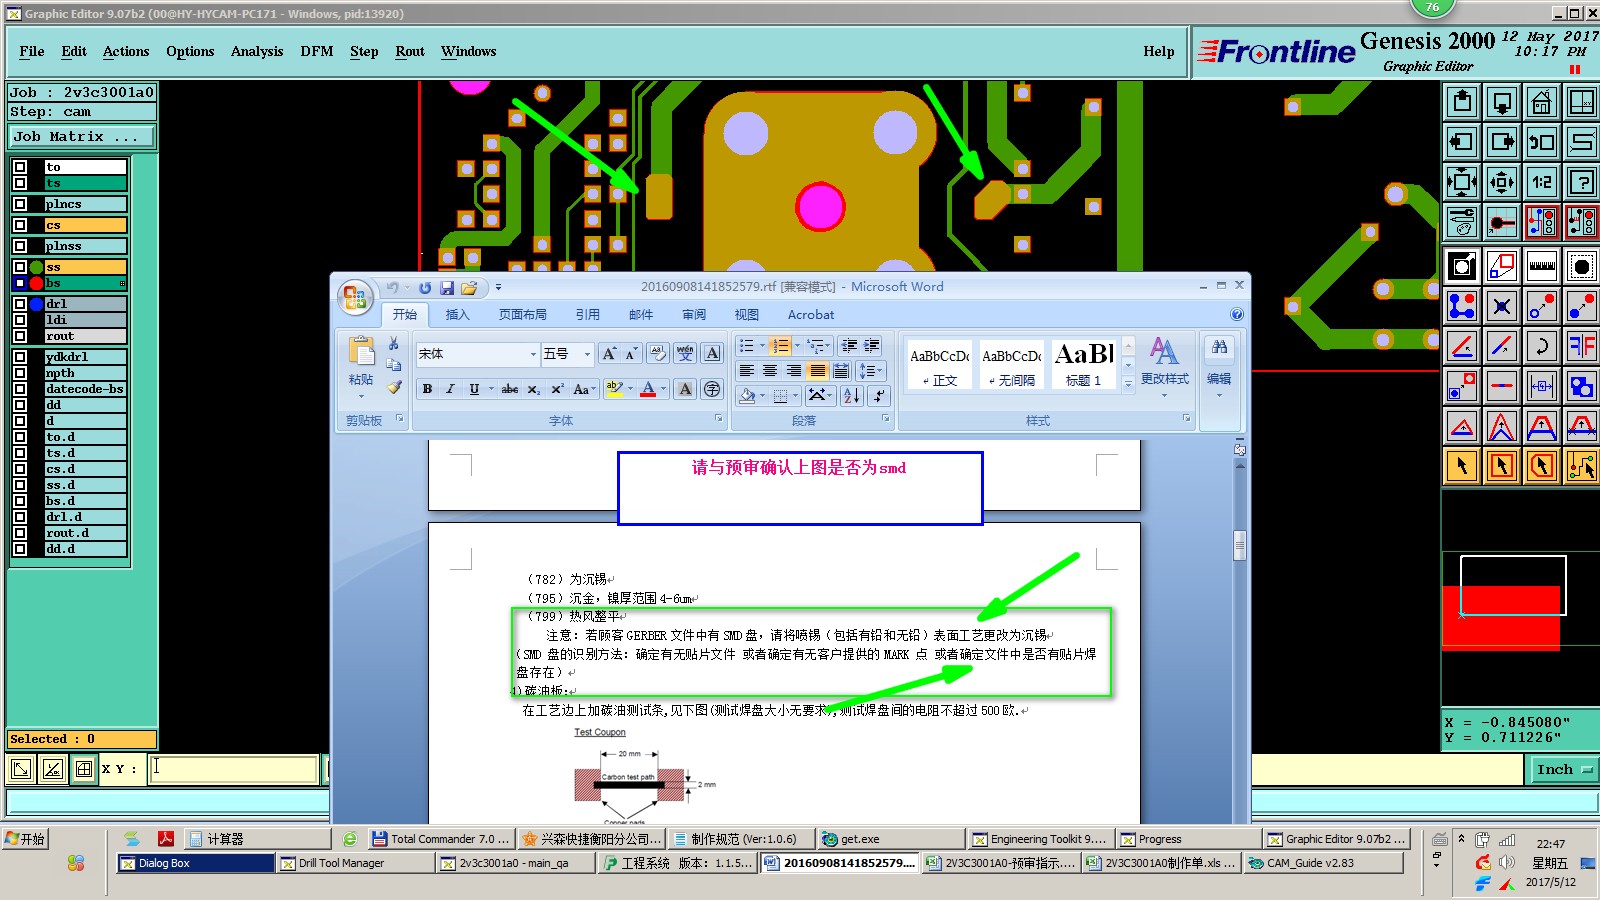
Task: Open Drill Tool Manager from taskbar
Action: [356, 863]
